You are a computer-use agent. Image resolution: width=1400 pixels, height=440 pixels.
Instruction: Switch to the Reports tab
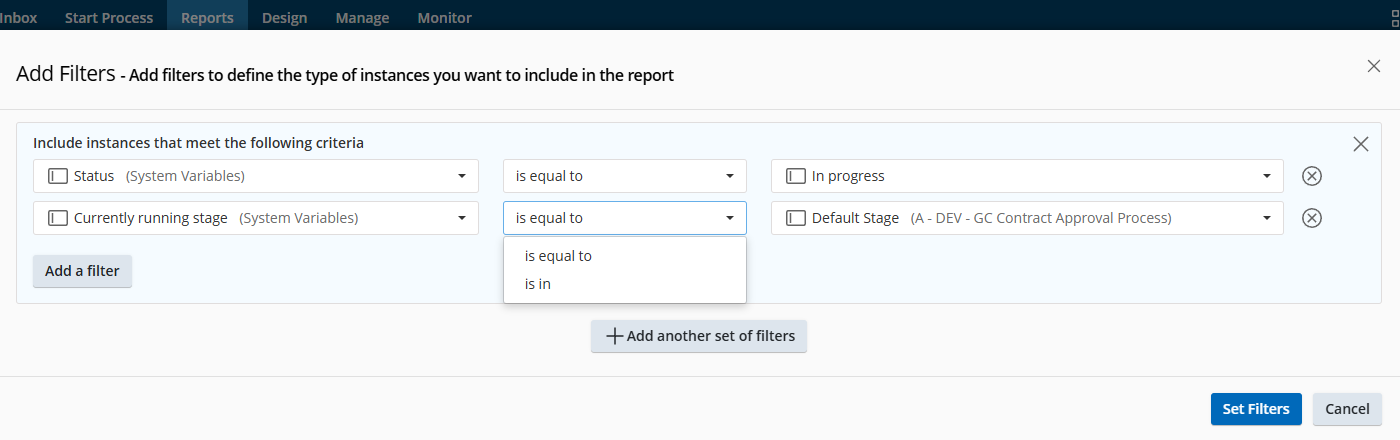209,17
